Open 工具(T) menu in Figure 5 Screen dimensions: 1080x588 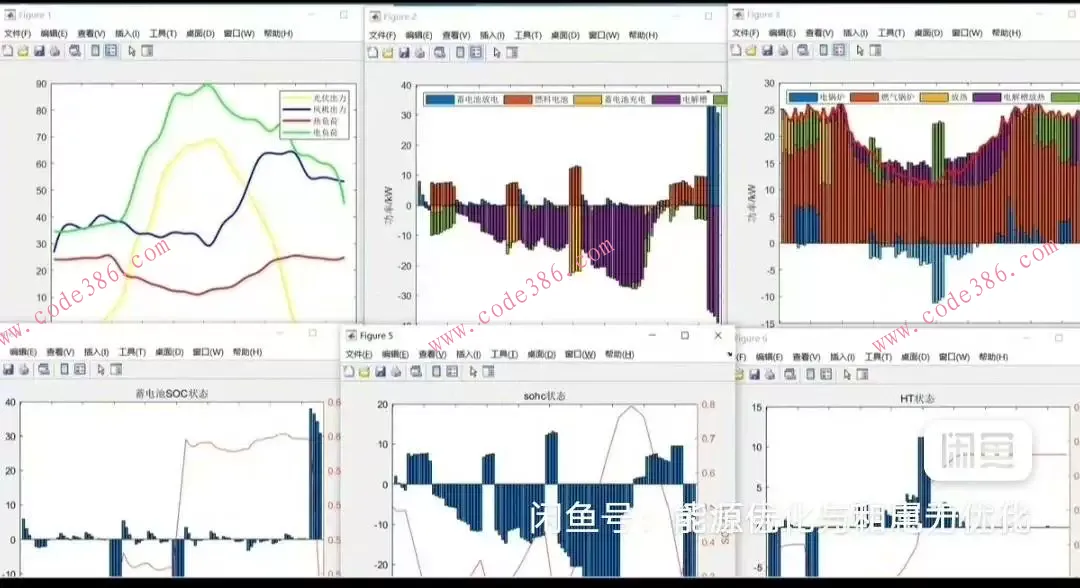click(x=503, y=355)
